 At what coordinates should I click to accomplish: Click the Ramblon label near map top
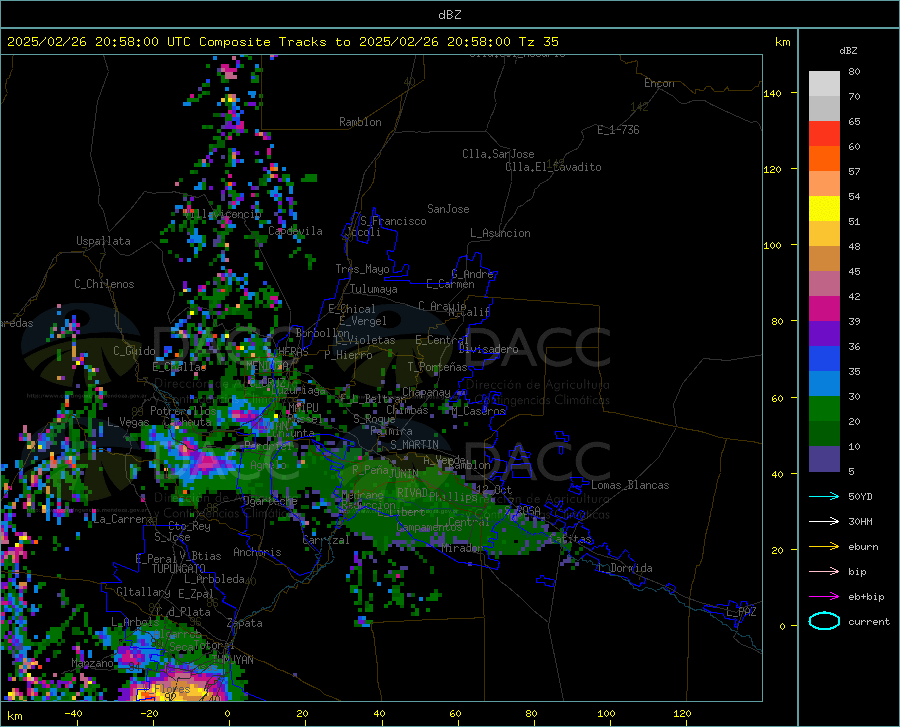(x=360, y=122)
